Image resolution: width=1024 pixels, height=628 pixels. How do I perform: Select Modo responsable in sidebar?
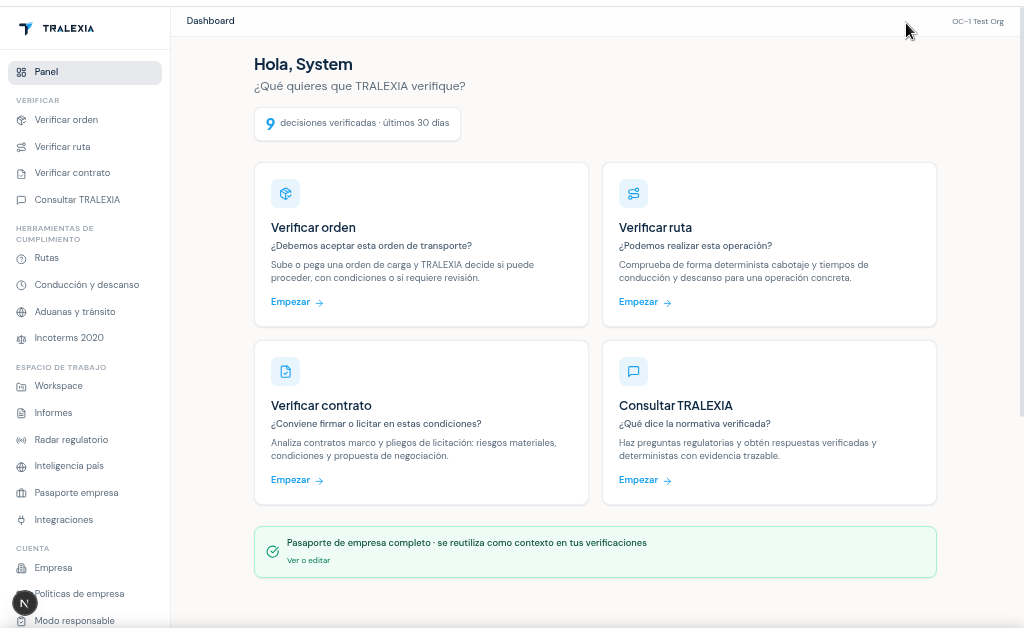pos(85,621)
